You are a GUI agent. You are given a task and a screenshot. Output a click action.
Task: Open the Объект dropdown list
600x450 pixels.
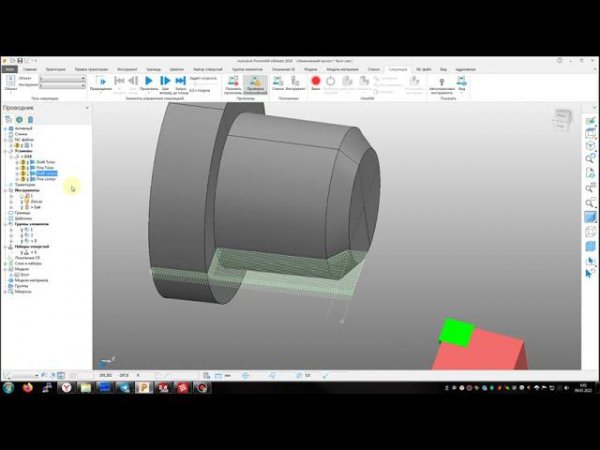[x=62, y=78]
